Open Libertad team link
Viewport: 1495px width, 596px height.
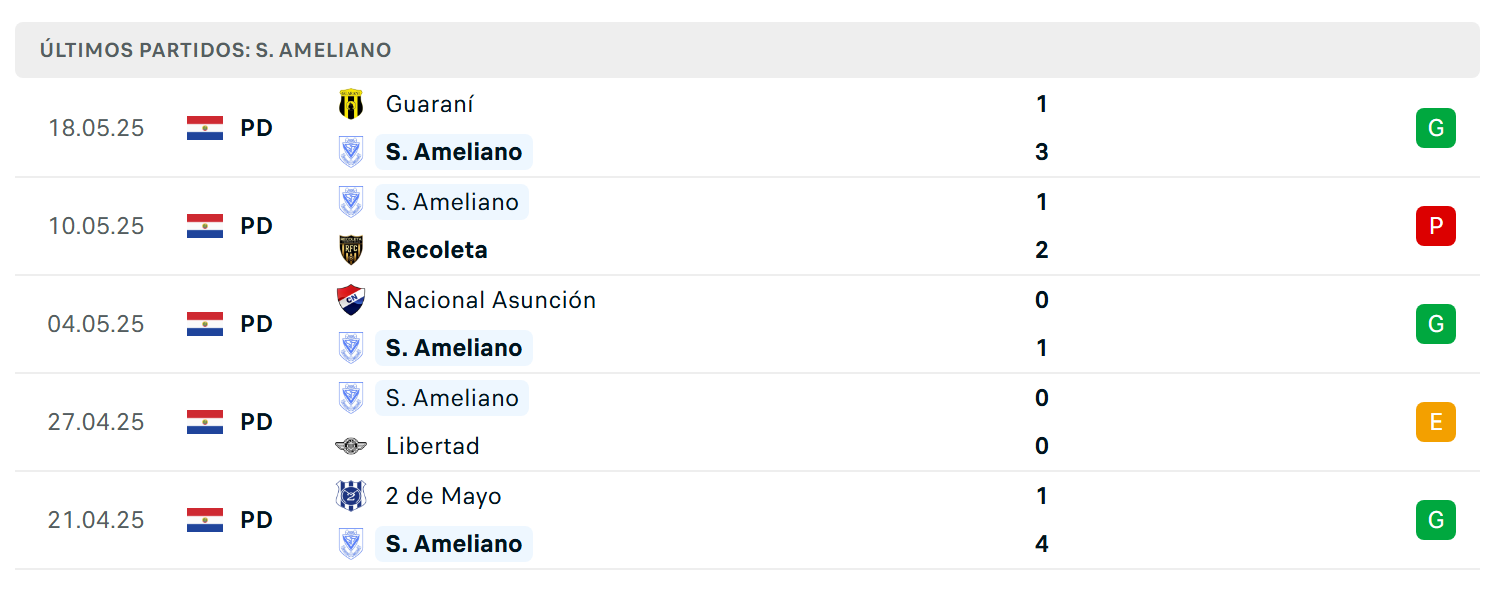433,446
